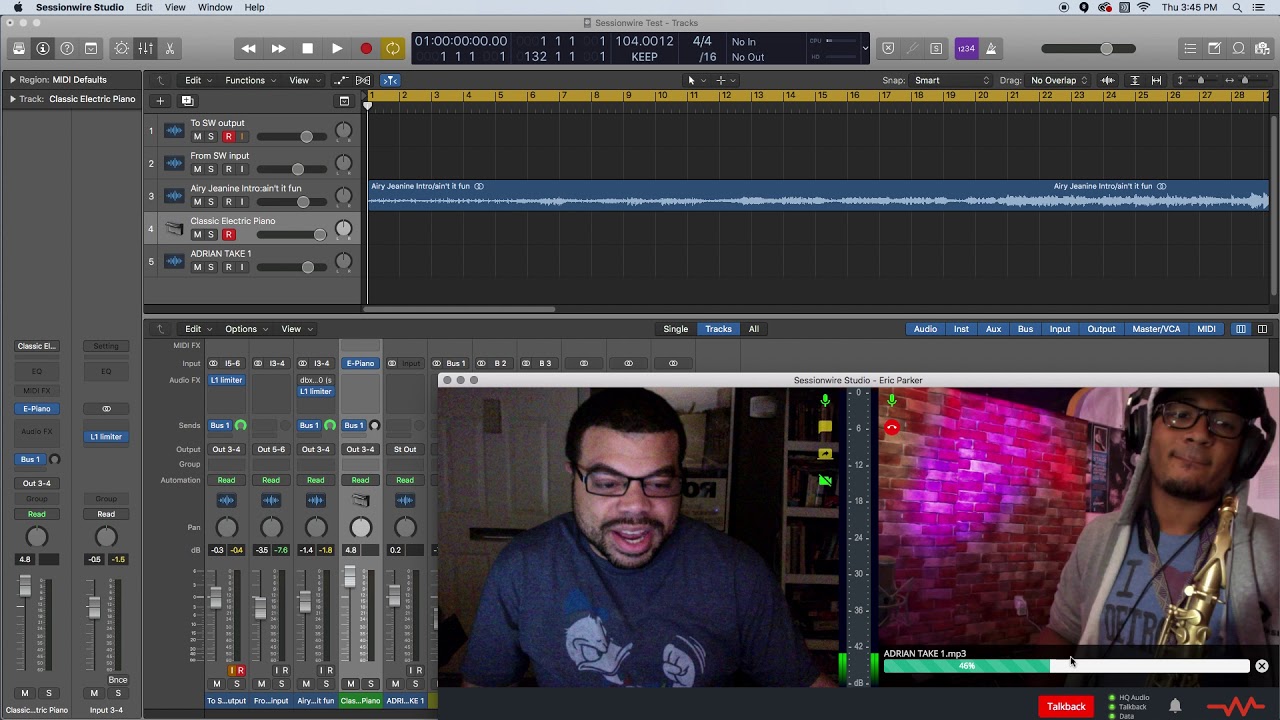The height and width of the screenshot is (720, 1280).
Task: Open the Drag No Overlap dropdown
Action: (1059, 80)
